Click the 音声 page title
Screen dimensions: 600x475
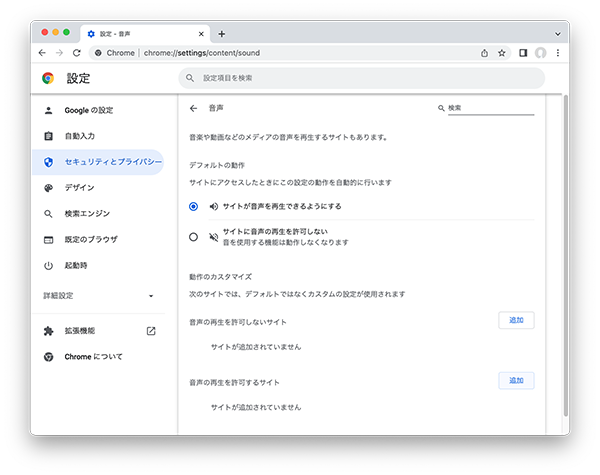tap(216, 108)
